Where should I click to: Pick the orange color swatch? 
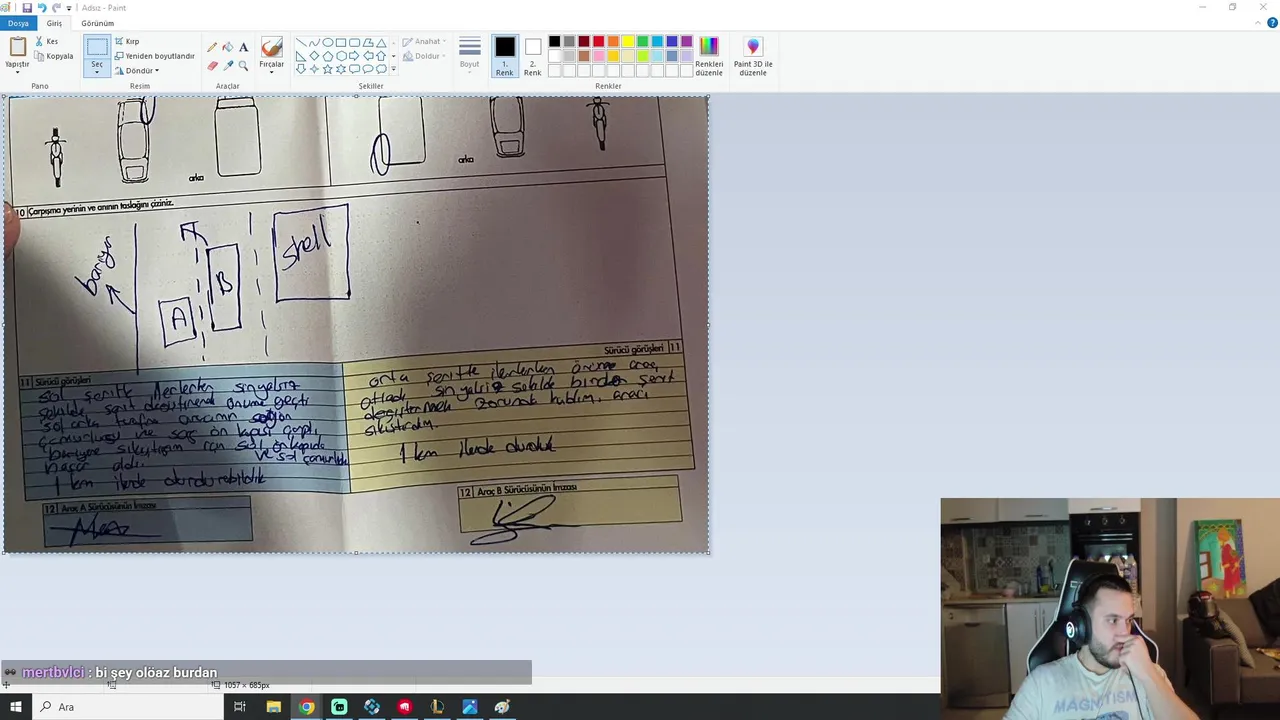613,41
